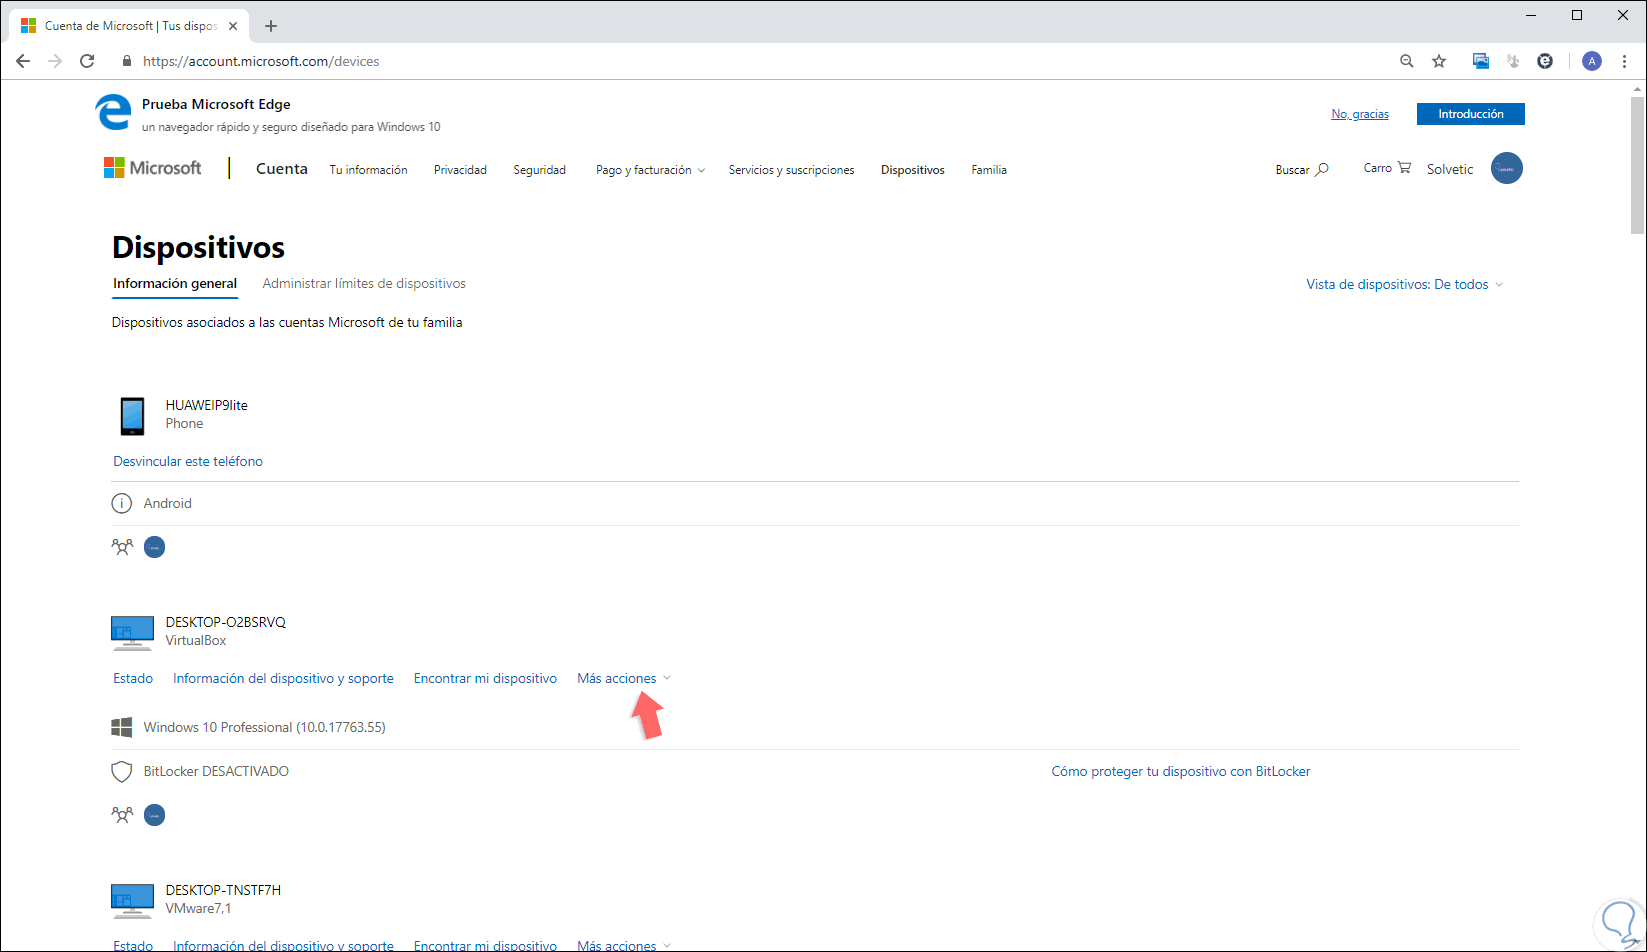Expand the Pago y facturación menu

[651, 170]
